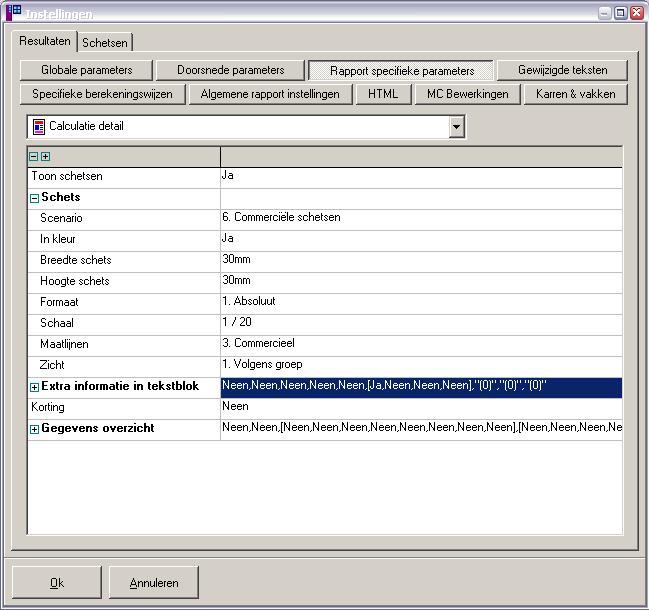Open Specifieke berekeningswijzen section
This screenshot has height=610, width=649.
pos(102,94)
